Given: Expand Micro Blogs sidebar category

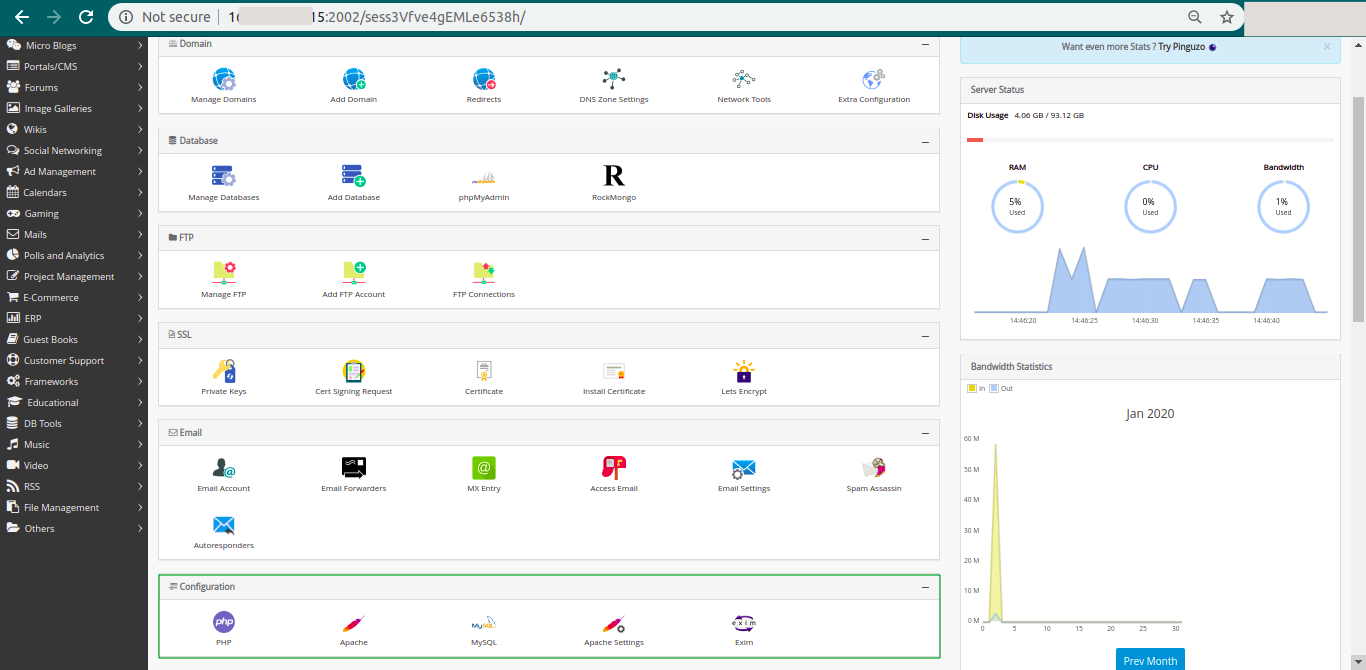Looking at the screenshot, I should [73, 45].
